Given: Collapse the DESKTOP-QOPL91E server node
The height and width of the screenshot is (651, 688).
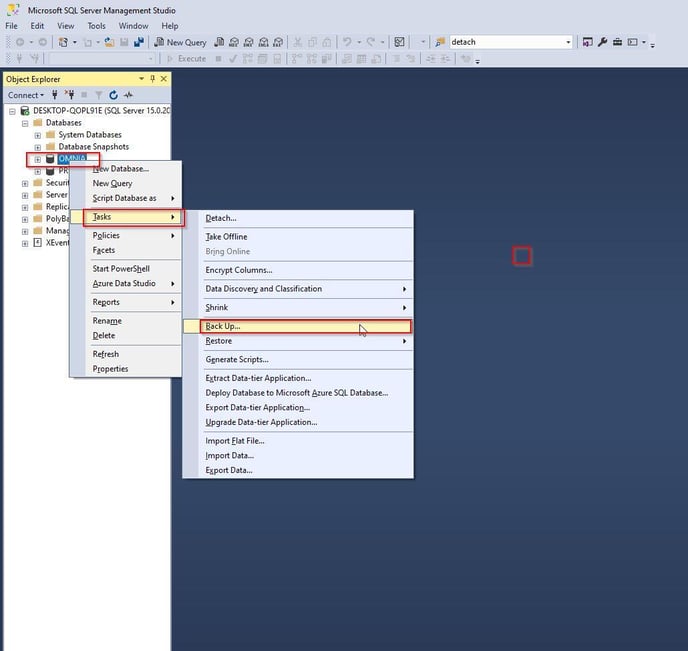Looking at the screenshot, I should tap(12, 111).
